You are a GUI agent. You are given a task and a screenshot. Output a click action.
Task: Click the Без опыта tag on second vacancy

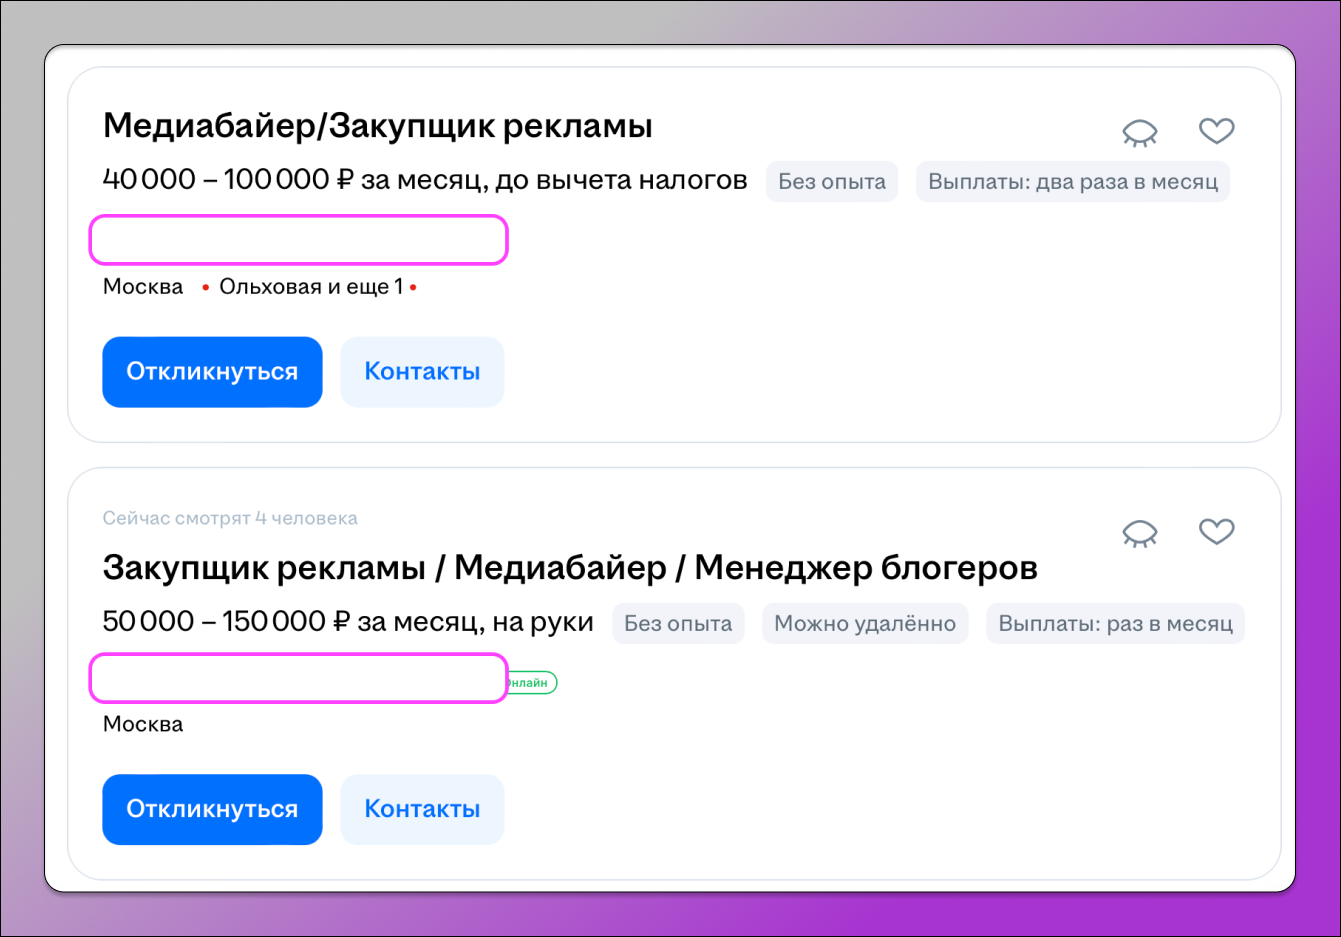(678, 623)
